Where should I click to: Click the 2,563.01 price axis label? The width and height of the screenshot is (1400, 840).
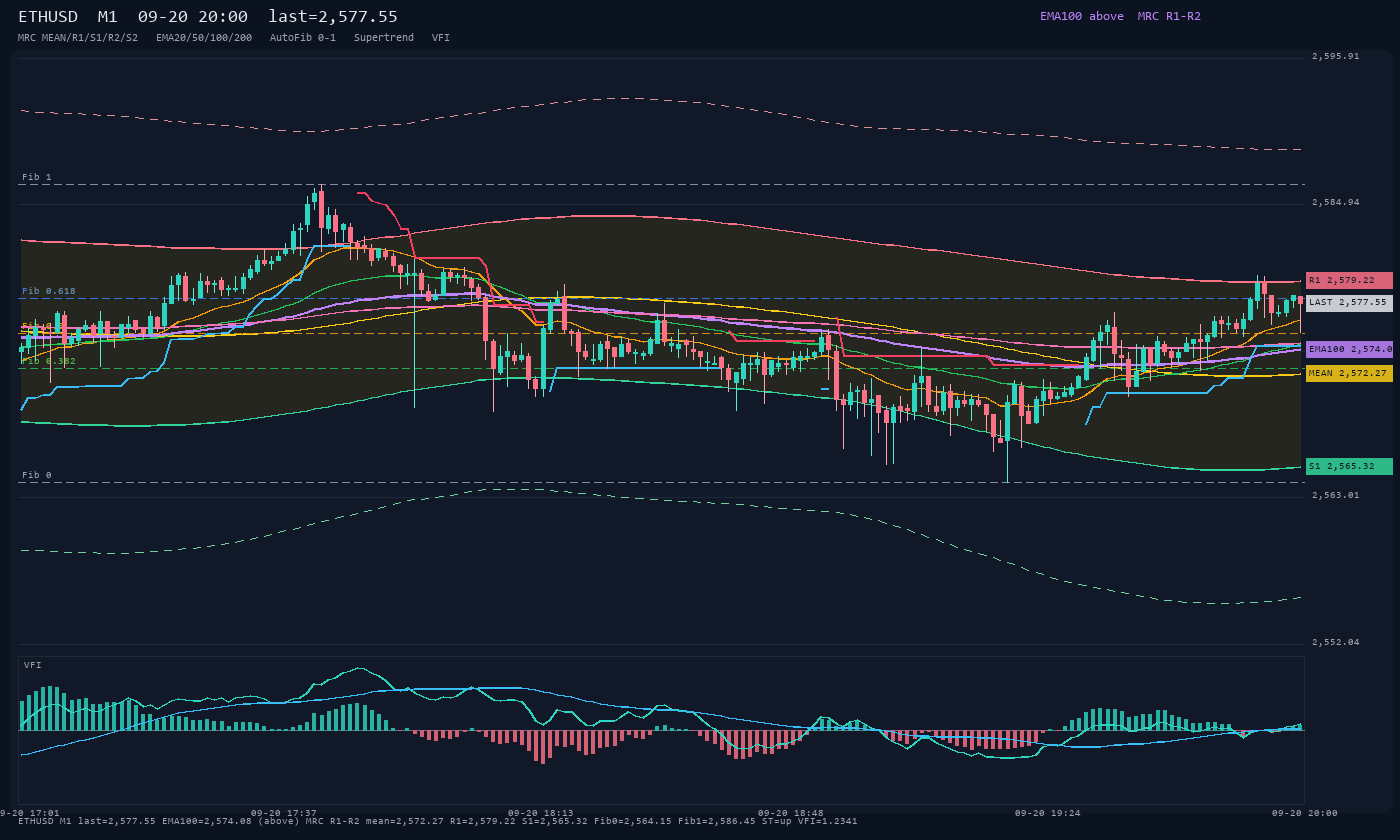point(1336,495)
